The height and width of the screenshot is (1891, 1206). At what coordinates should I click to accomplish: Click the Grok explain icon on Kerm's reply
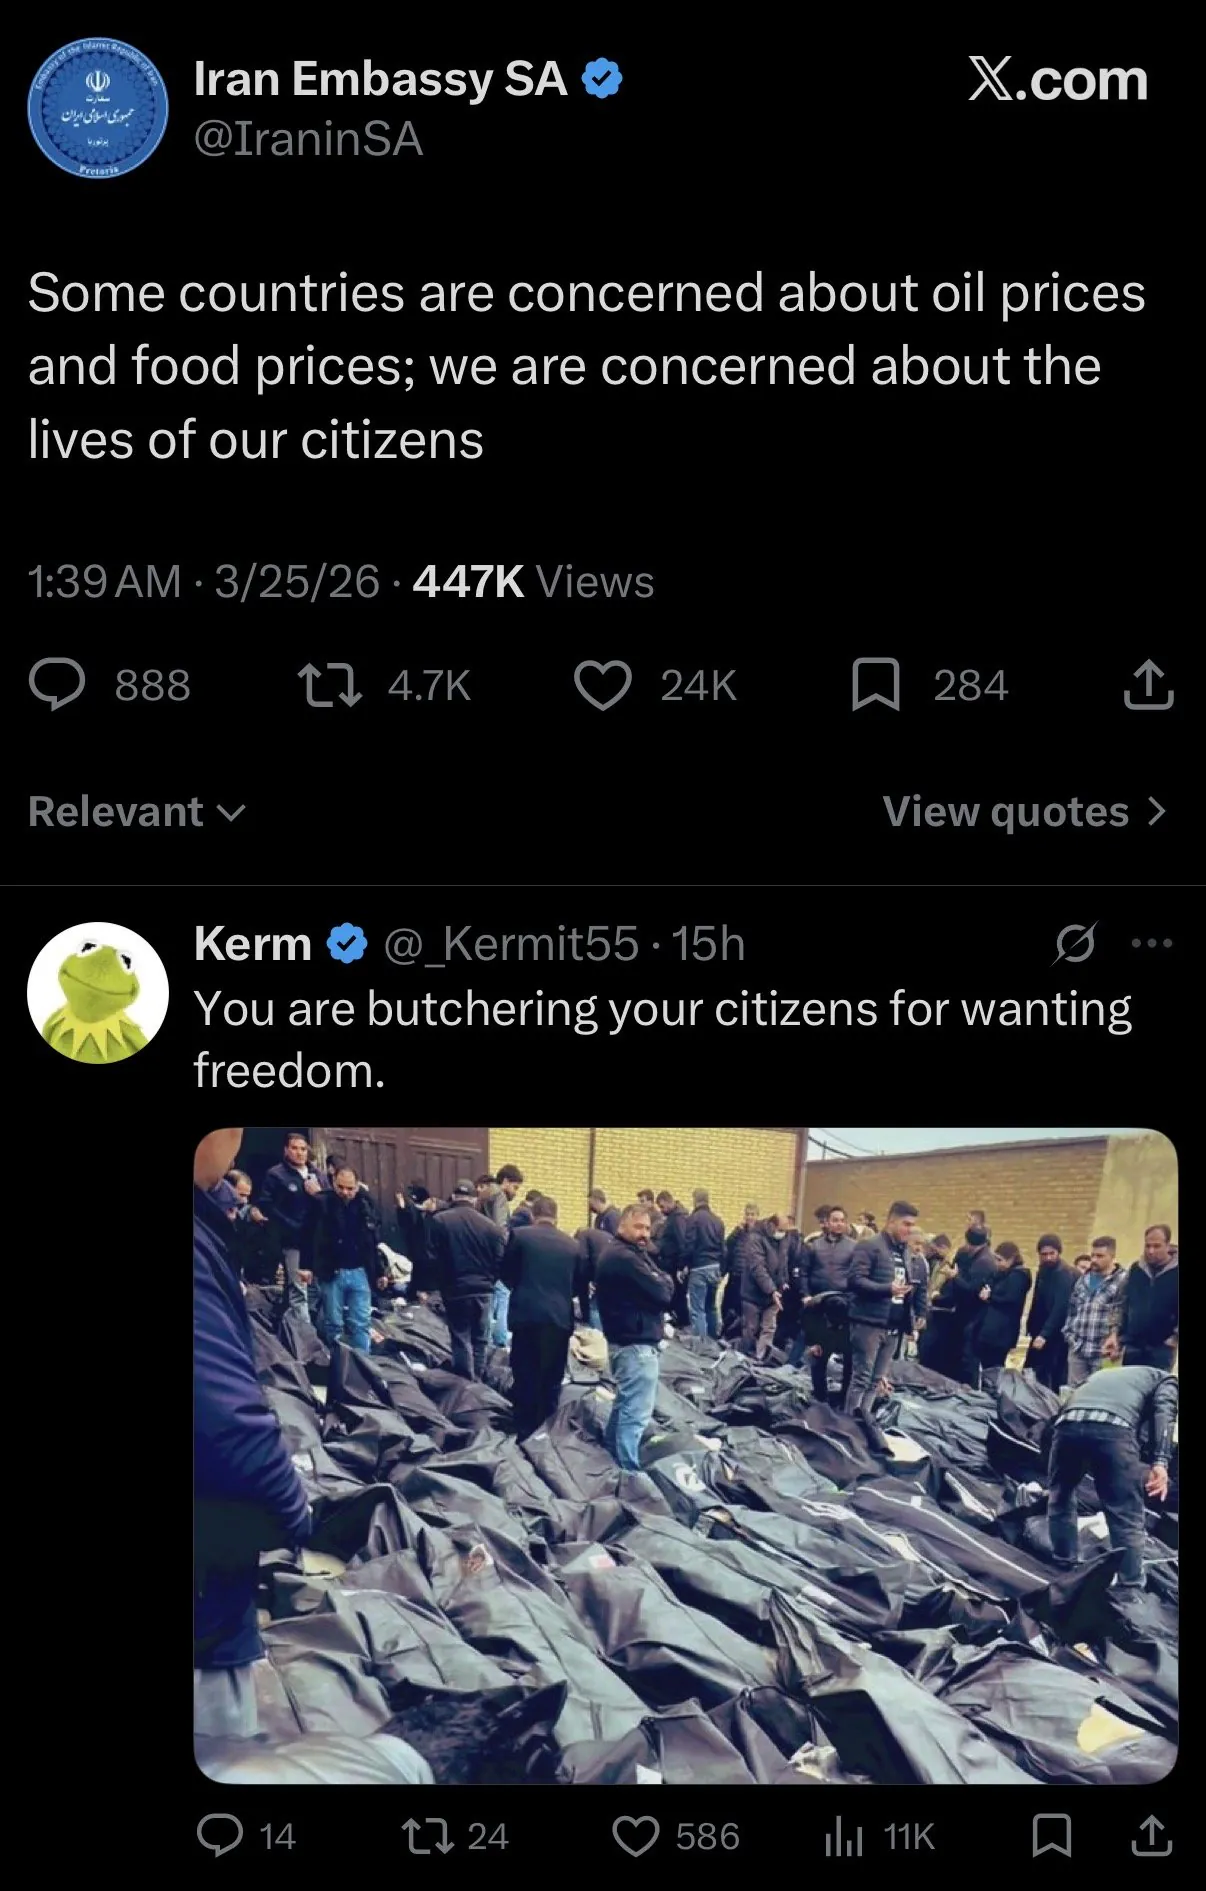(1076, 943)
